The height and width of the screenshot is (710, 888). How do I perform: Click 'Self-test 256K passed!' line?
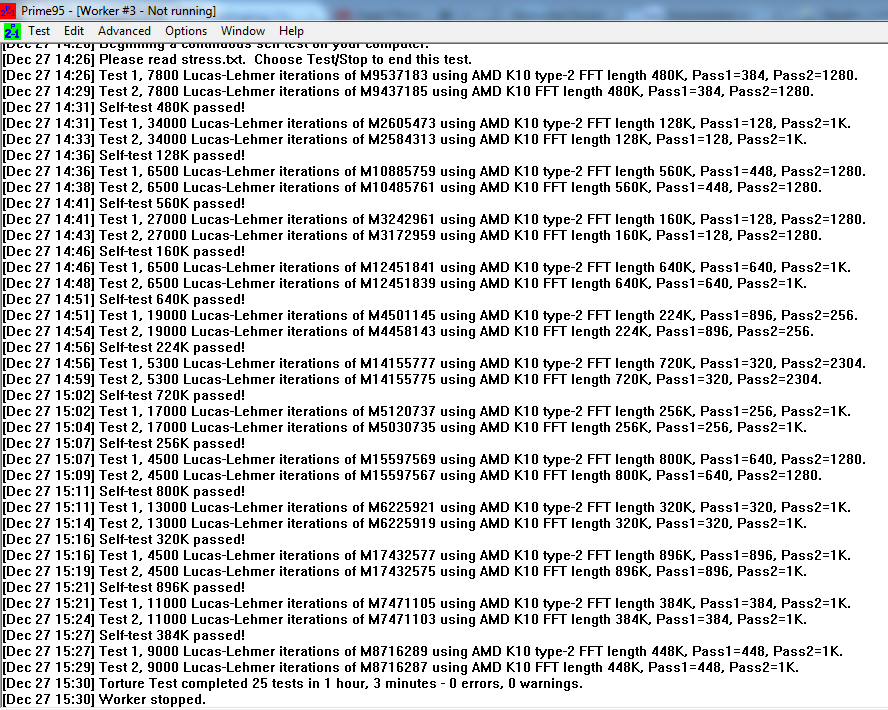(x=124, y=443)
